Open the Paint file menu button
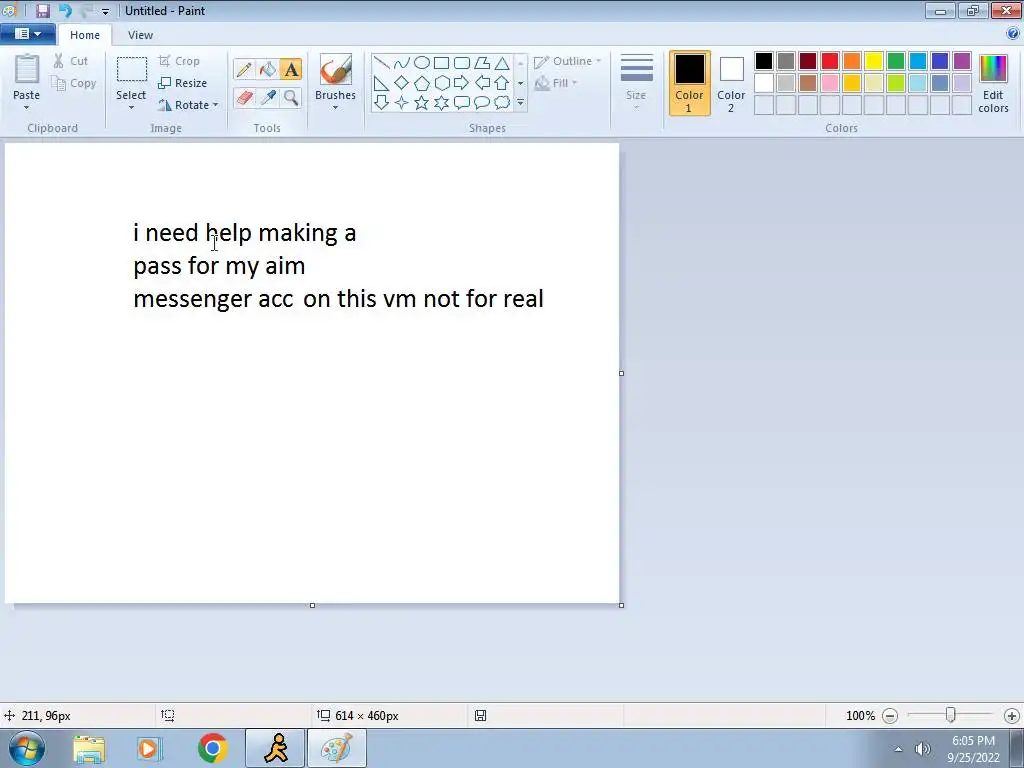 (x=27, y=34)
